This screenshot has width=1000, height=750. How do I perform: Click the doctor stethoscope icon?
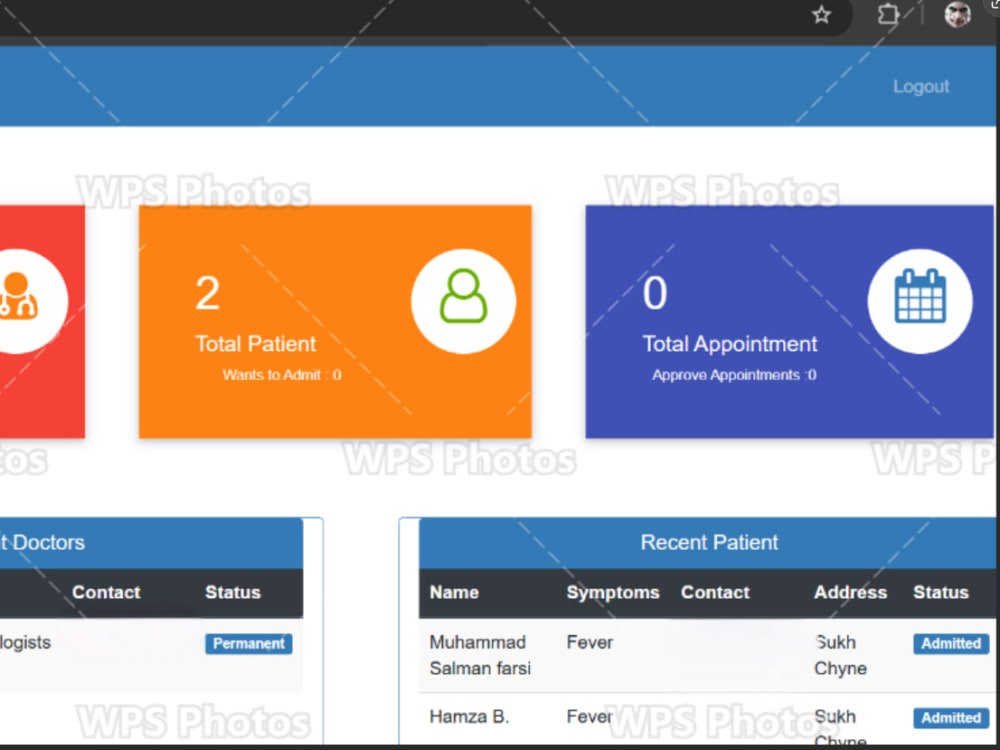point(17,295)
